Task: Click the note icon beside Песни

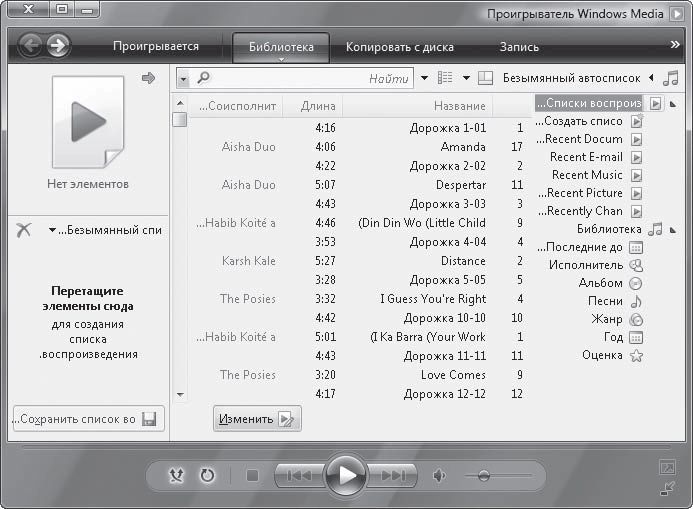Action: tap(636, 301)
